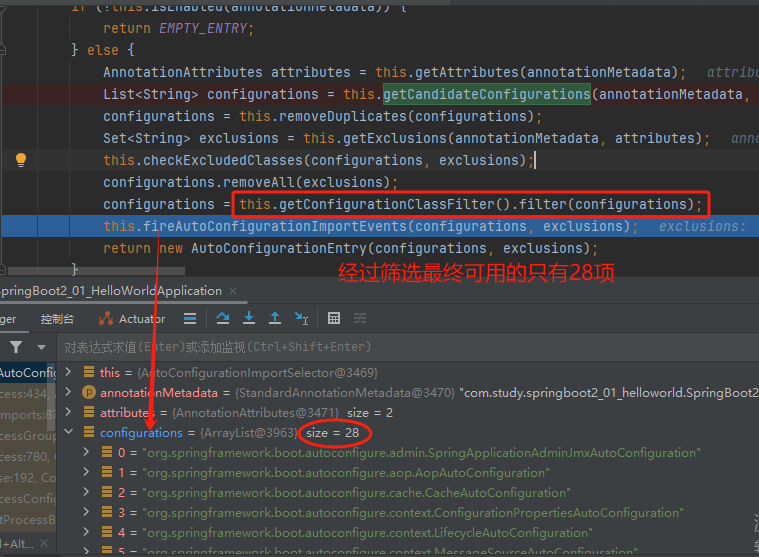Expand the attributes variable node
This screenshot has width=759, height=557.
coord(68,412)
